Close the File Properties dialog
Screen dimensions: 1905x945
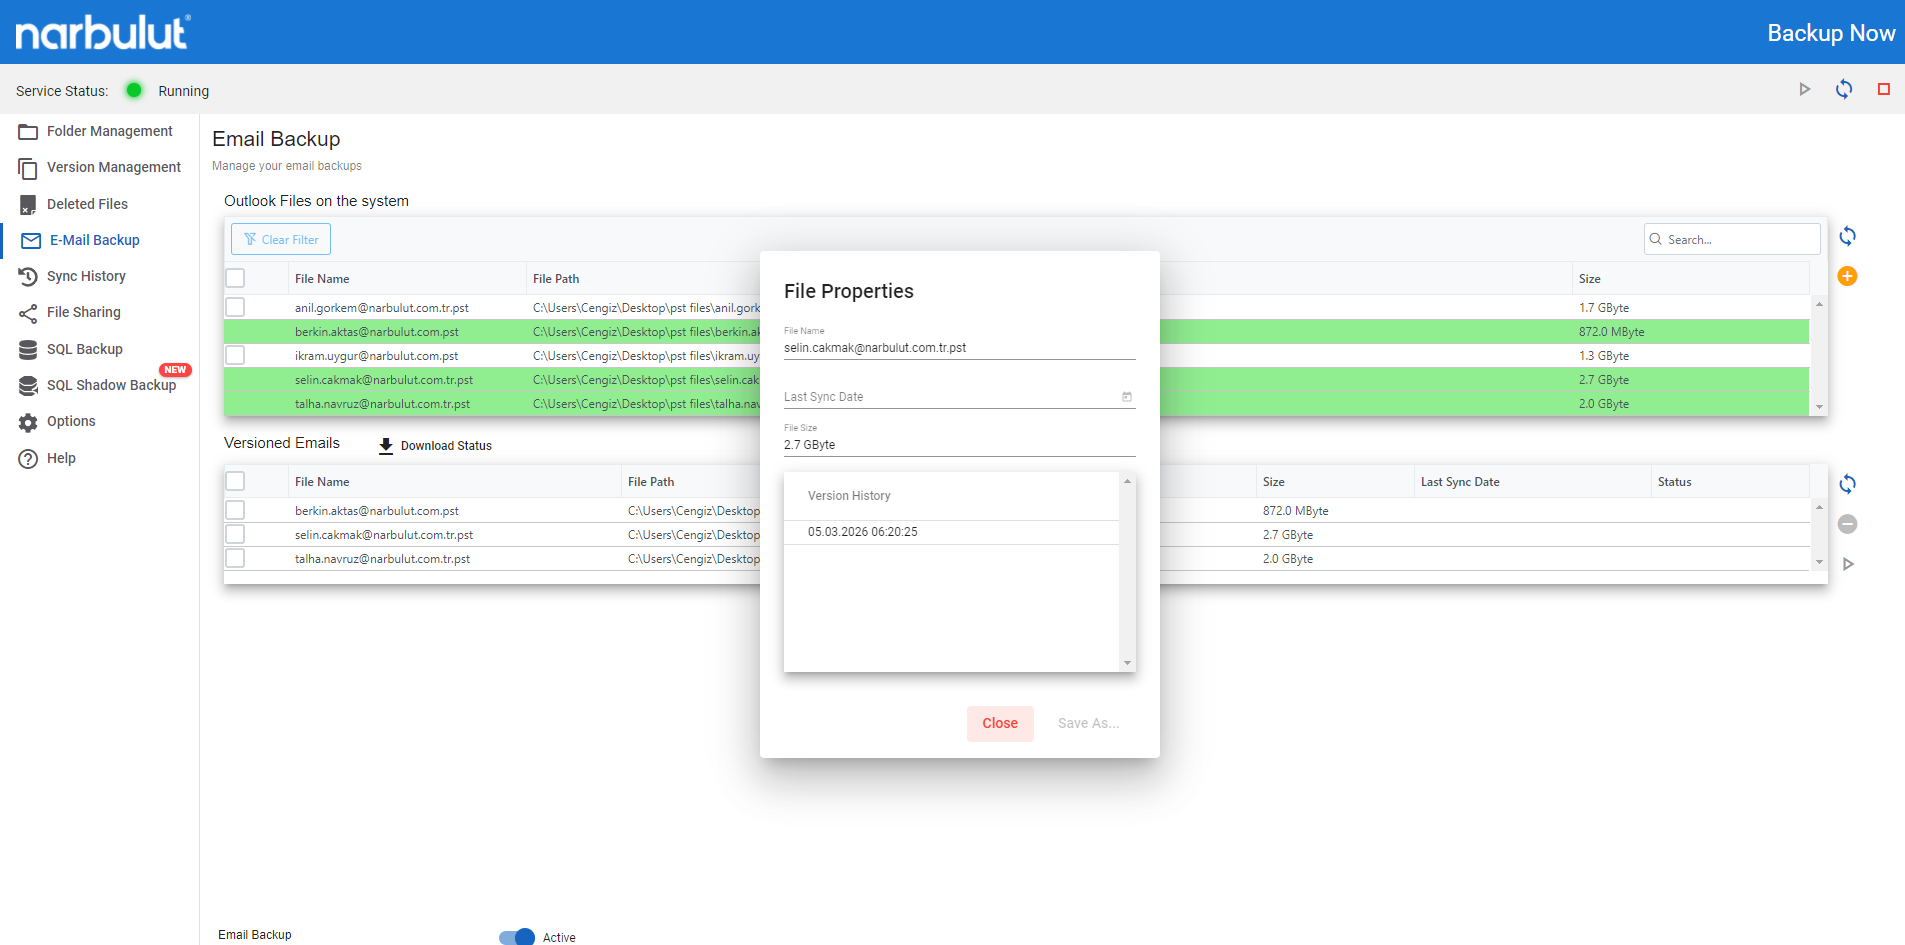[x=999, y=724]
